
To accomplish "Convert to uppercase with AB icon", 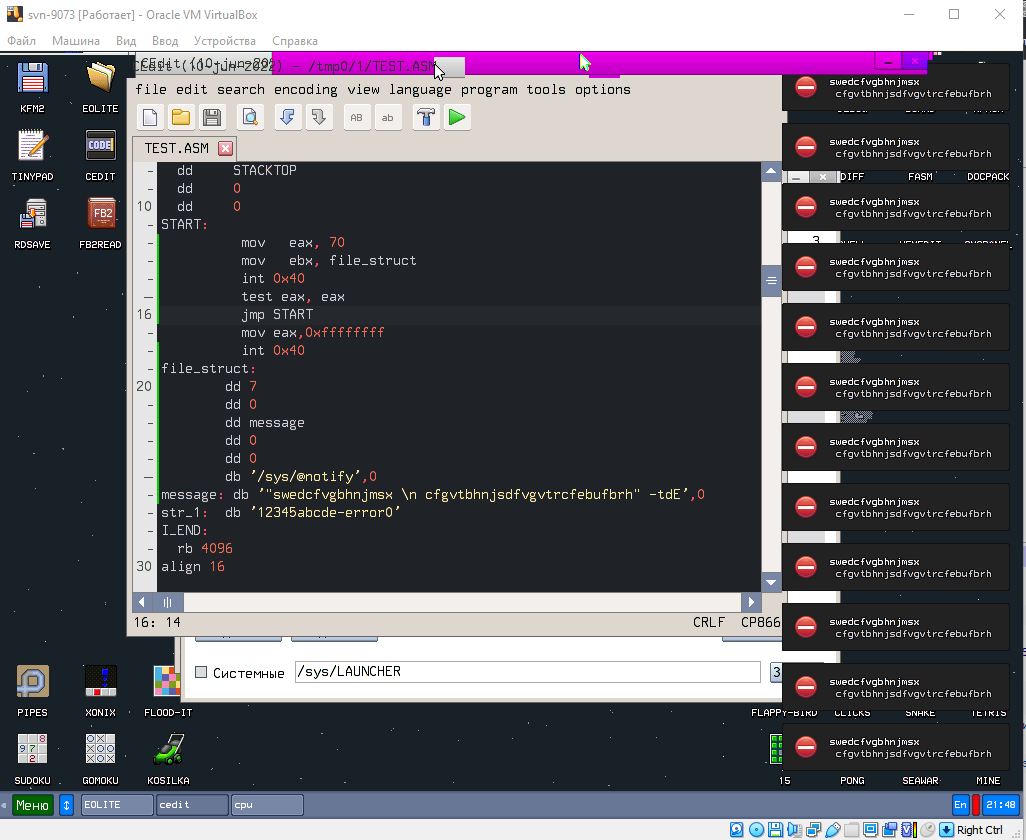I will coord(357,118).
